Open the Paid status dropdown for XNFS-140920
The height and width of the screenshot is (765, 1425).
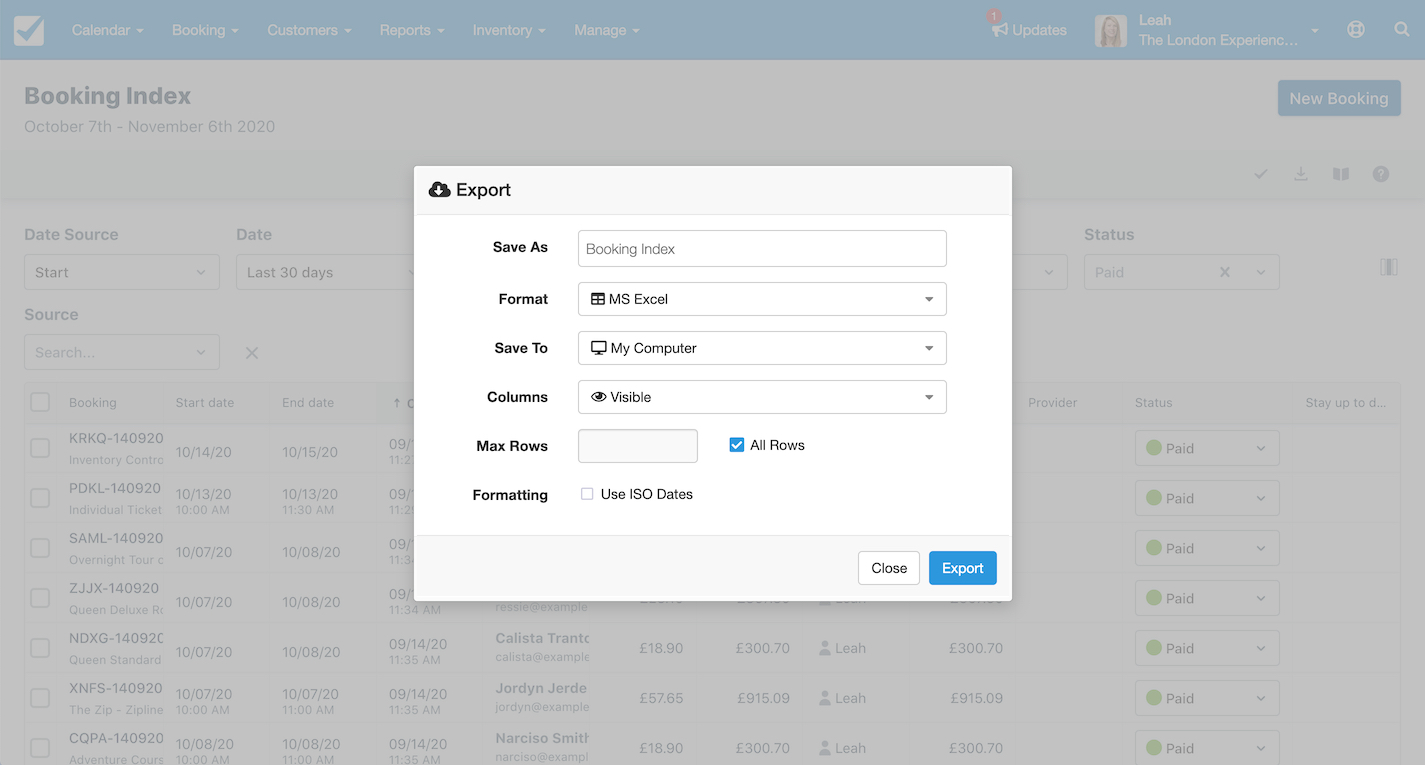click(1207, 698)
